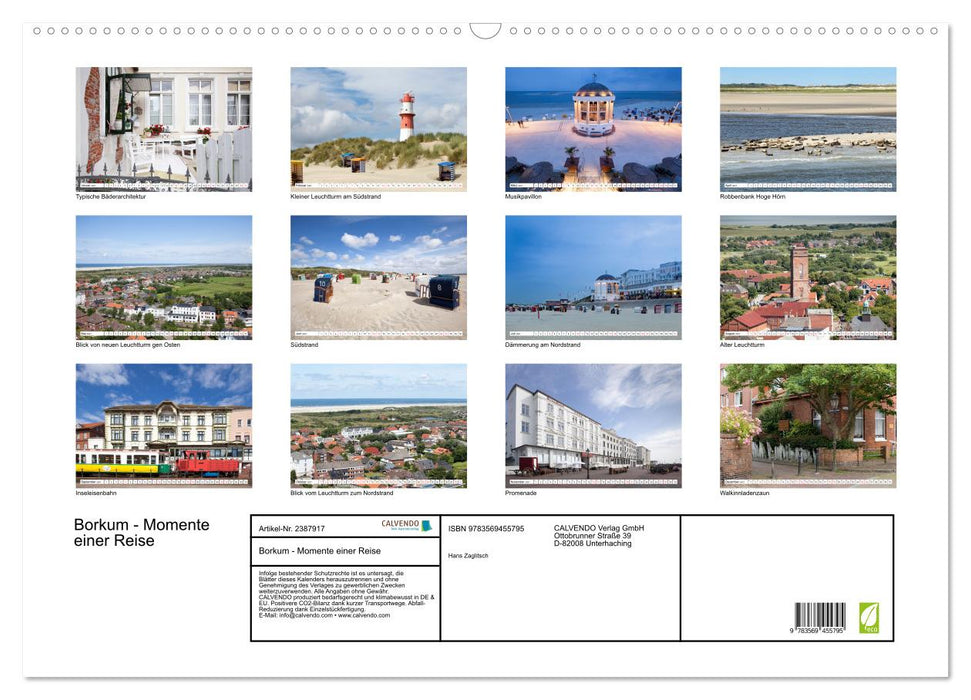Click the 'Typische Bäderarchitektur' caption
The width and height of the screenshot is (971, 700).
click(111, 196)
